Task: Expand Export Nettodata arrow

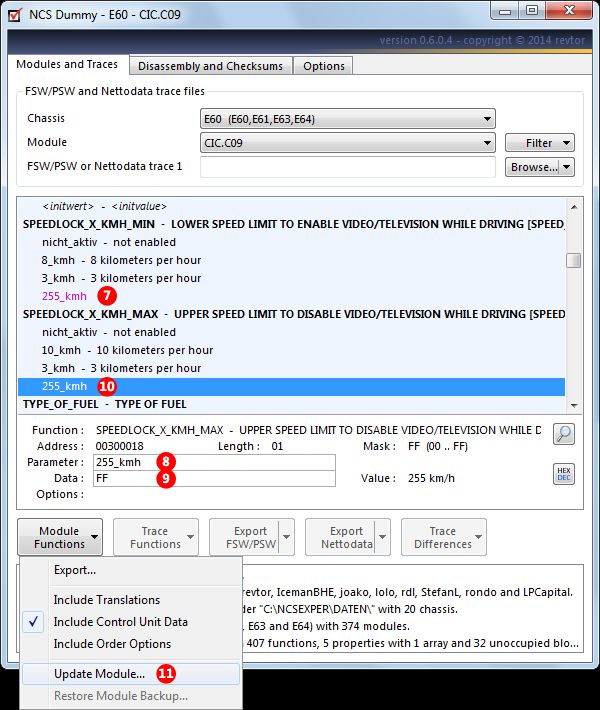Action: pyautogui.click(x=383, y=537)
